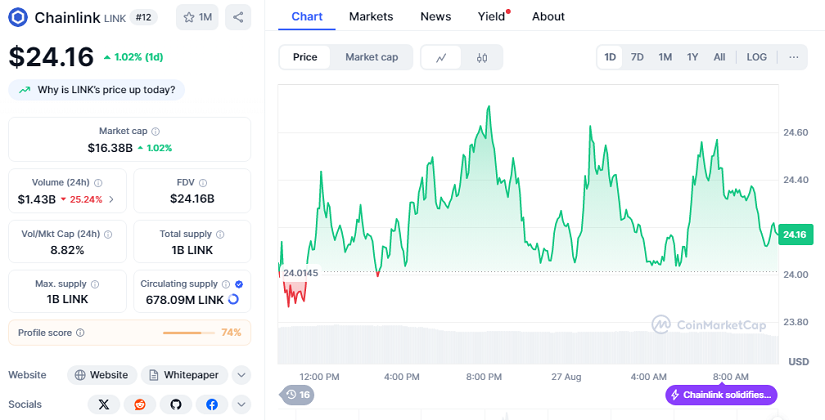Open Chainlink's X (Twitter) social icon
825x420 pixels.
(104, 404)
